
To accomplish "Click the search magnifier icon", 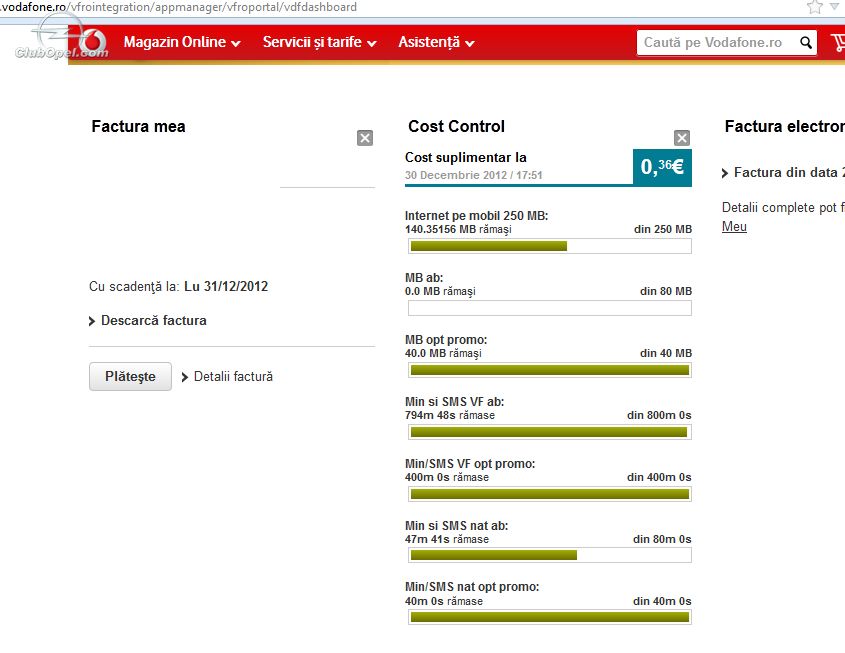I will pyautogui.click(x=806, y=43).
